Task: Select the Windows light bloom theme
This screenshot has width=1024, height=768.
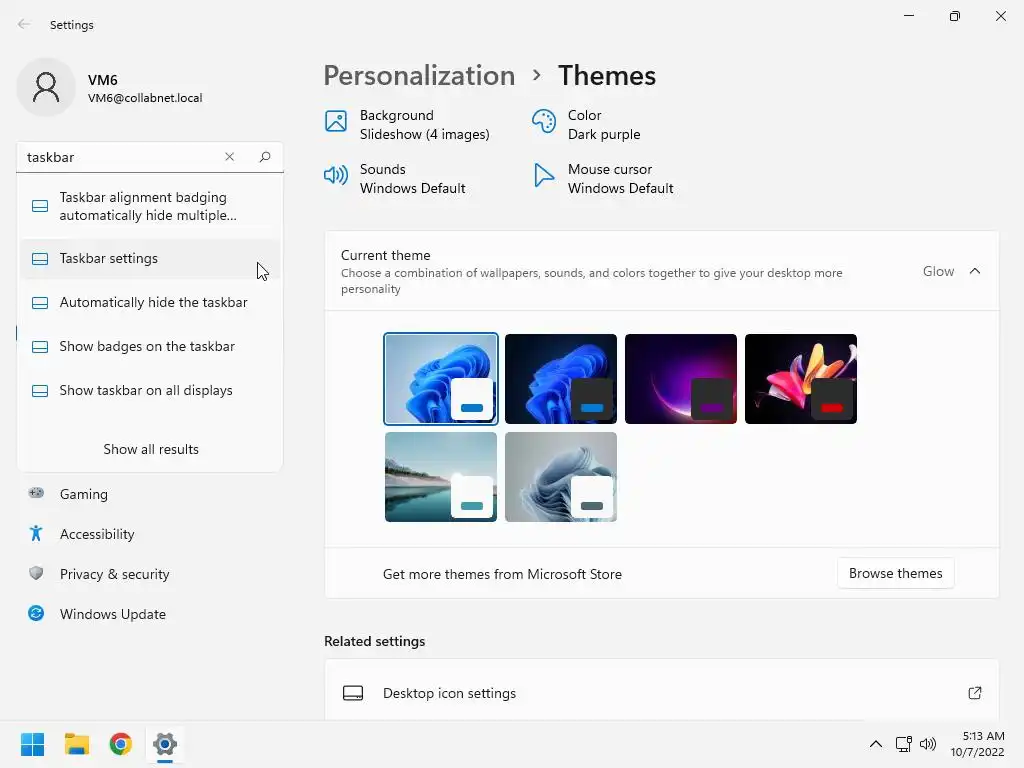Action: coord(441,379)
